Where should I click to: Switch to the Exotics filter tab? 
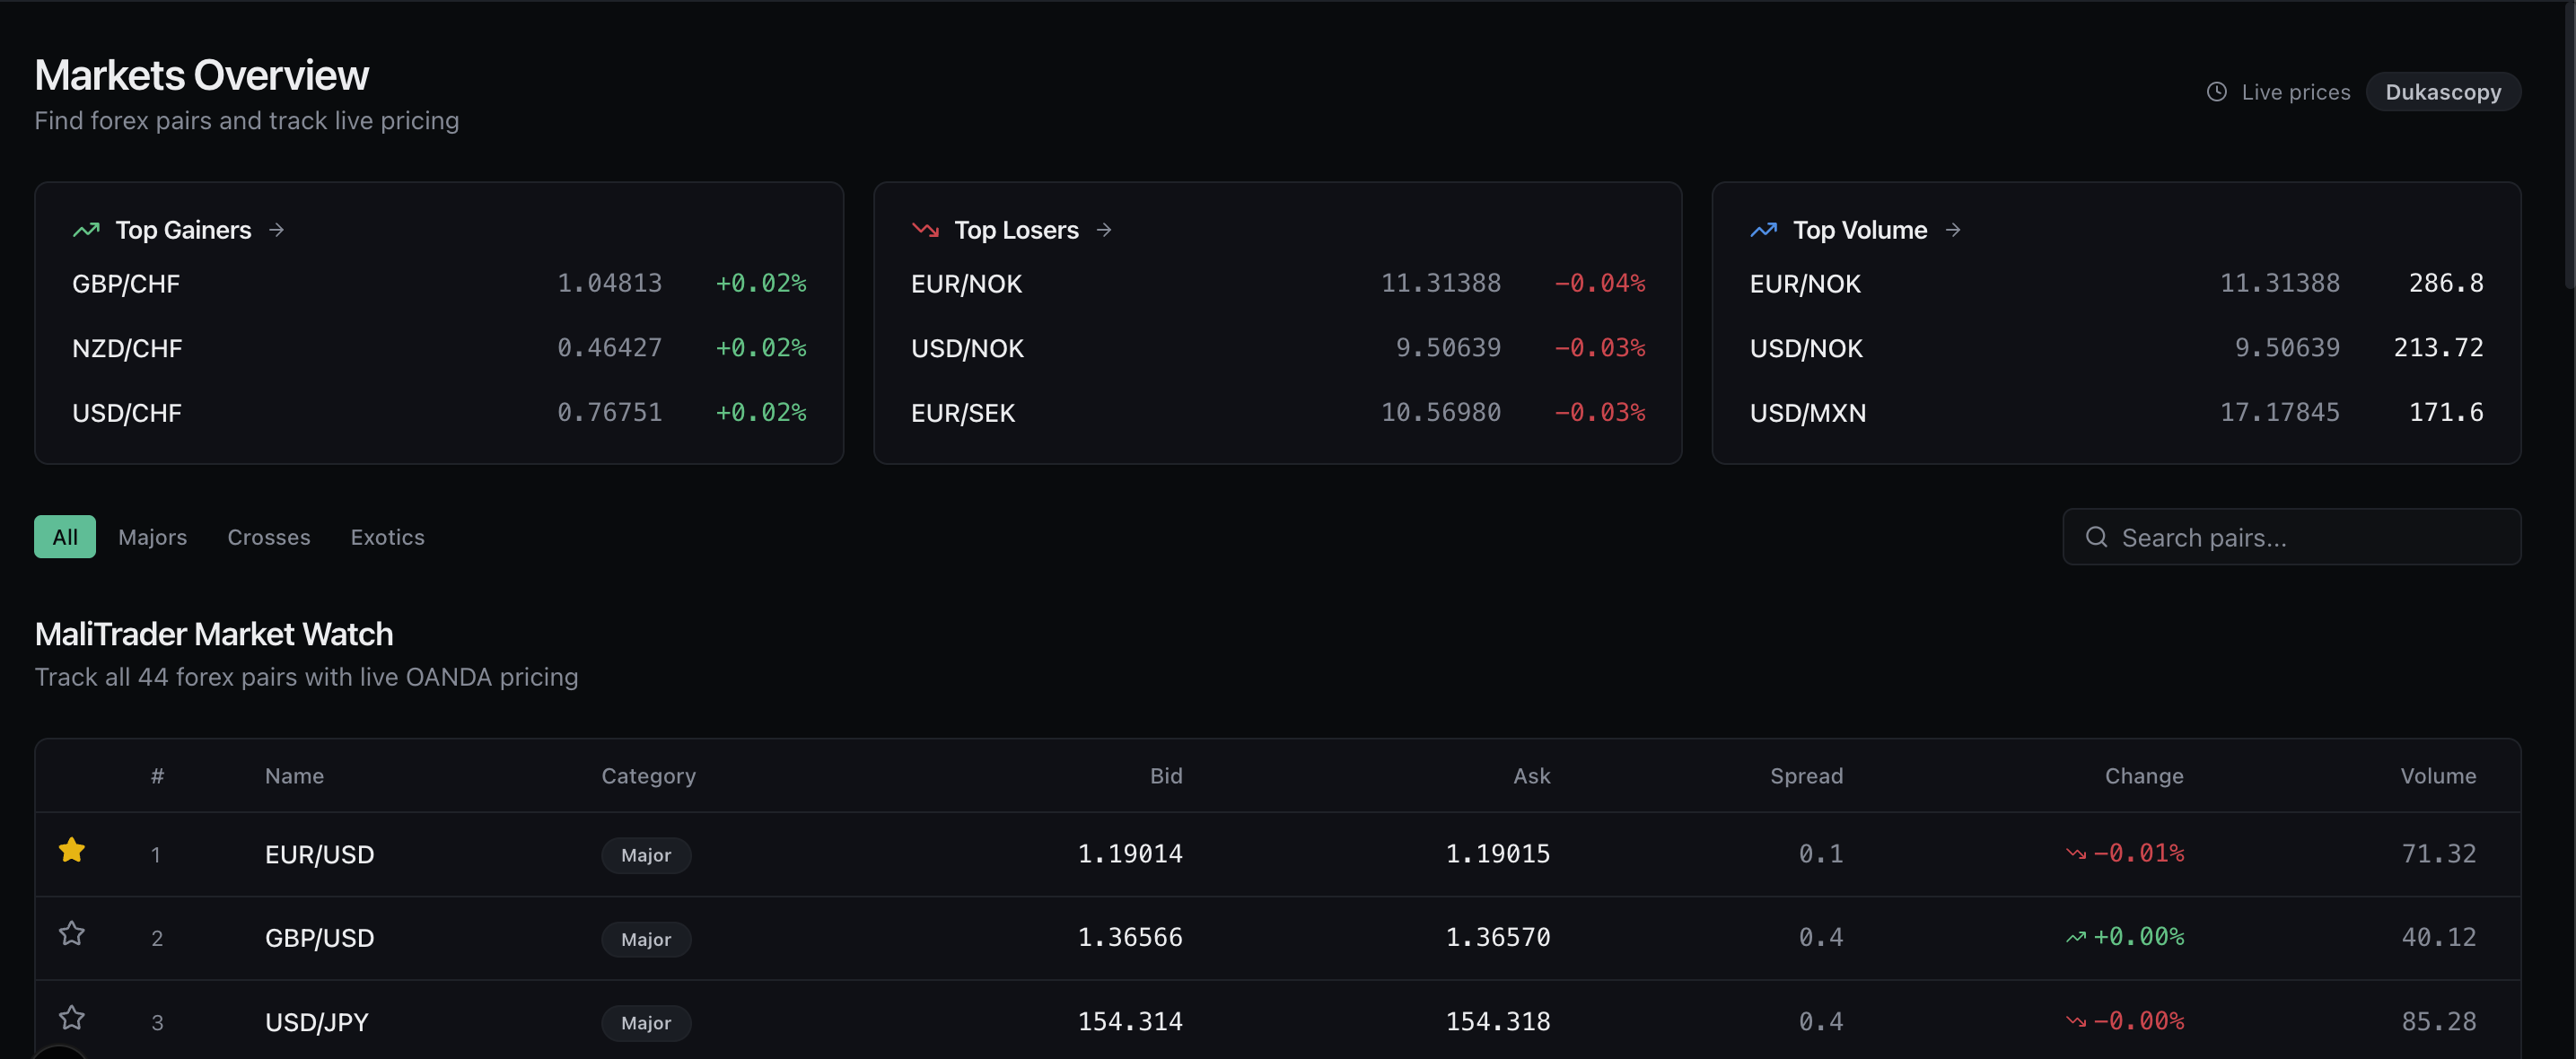point(388,536)
